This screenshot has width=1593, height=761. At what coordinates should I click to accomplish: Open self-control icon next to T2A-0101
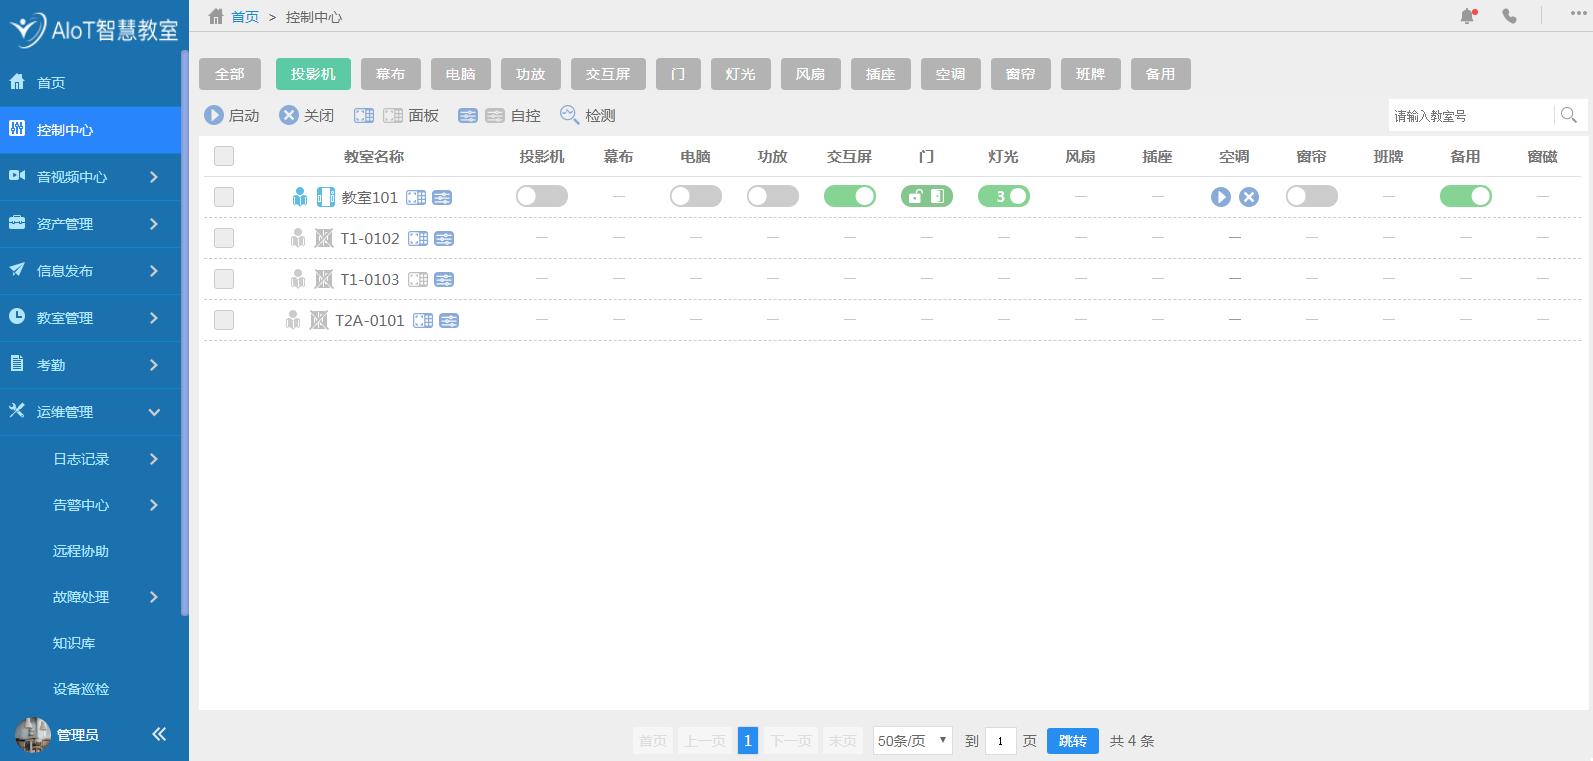[x=449, y=321]
